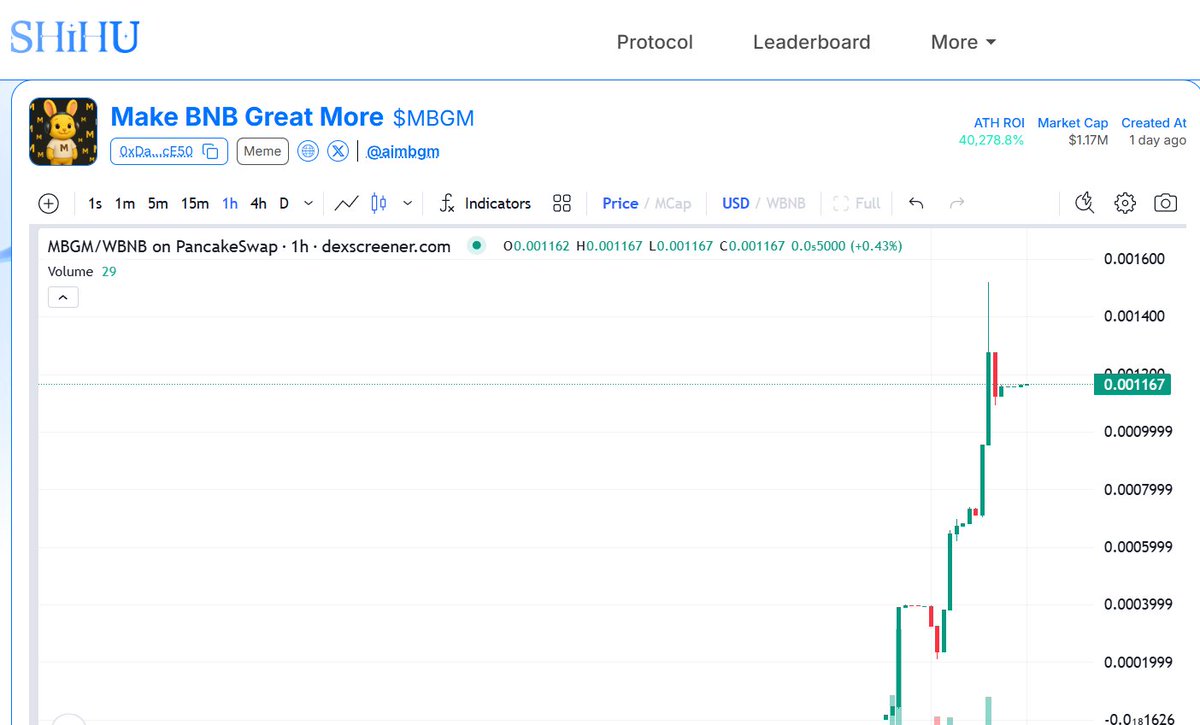
Task: Select the 4h timeframe
Action: (258, 203)
